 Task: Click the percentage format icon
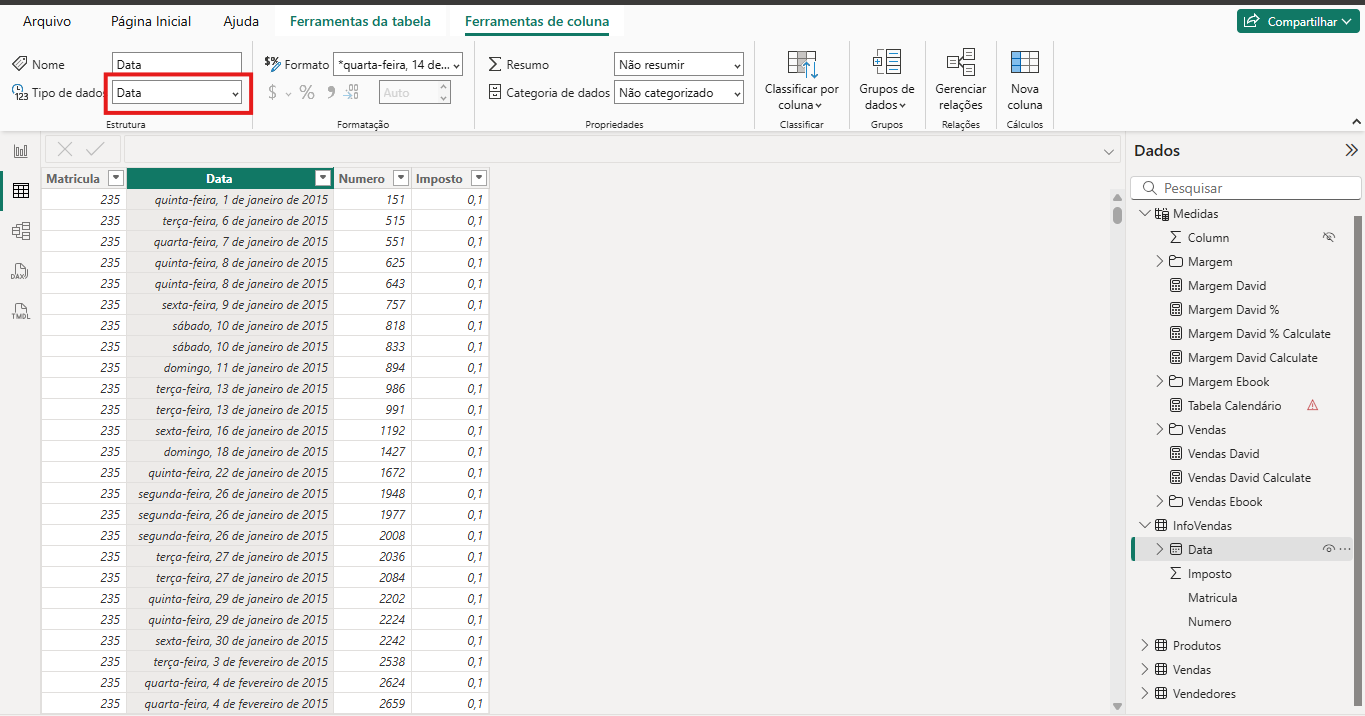307,93
